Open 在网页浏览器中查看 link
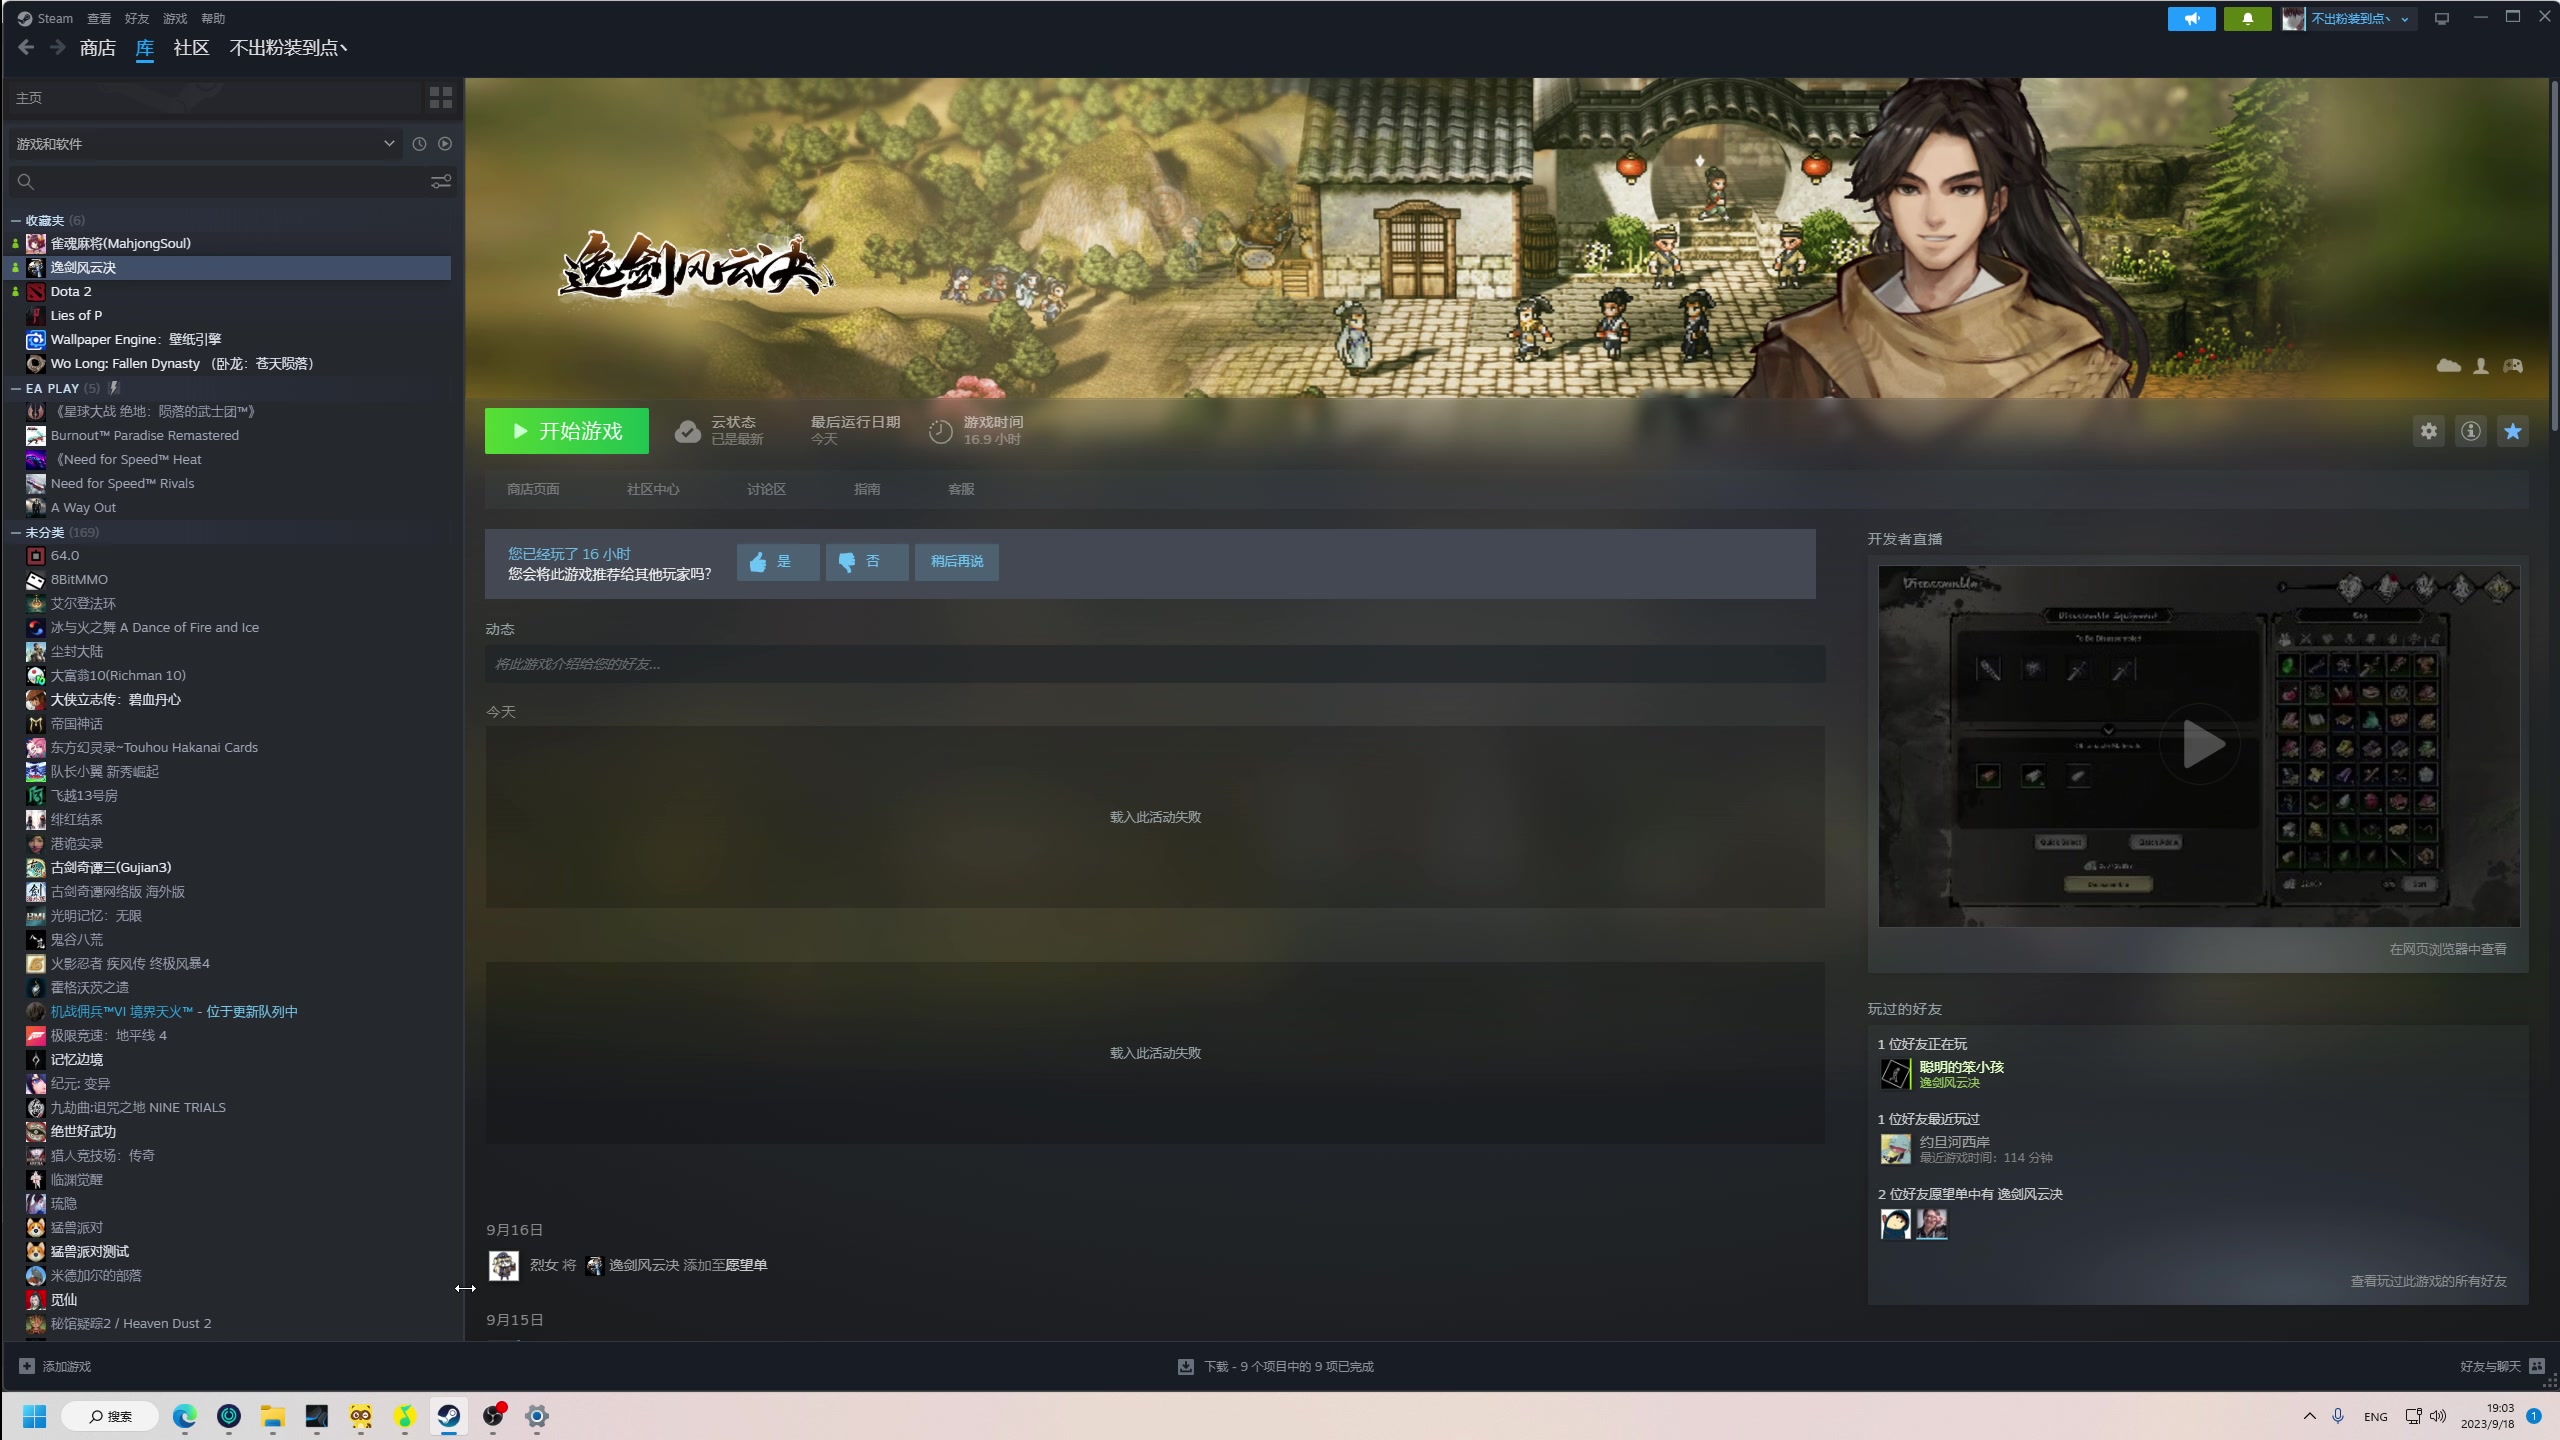 tap(2448, 949)
